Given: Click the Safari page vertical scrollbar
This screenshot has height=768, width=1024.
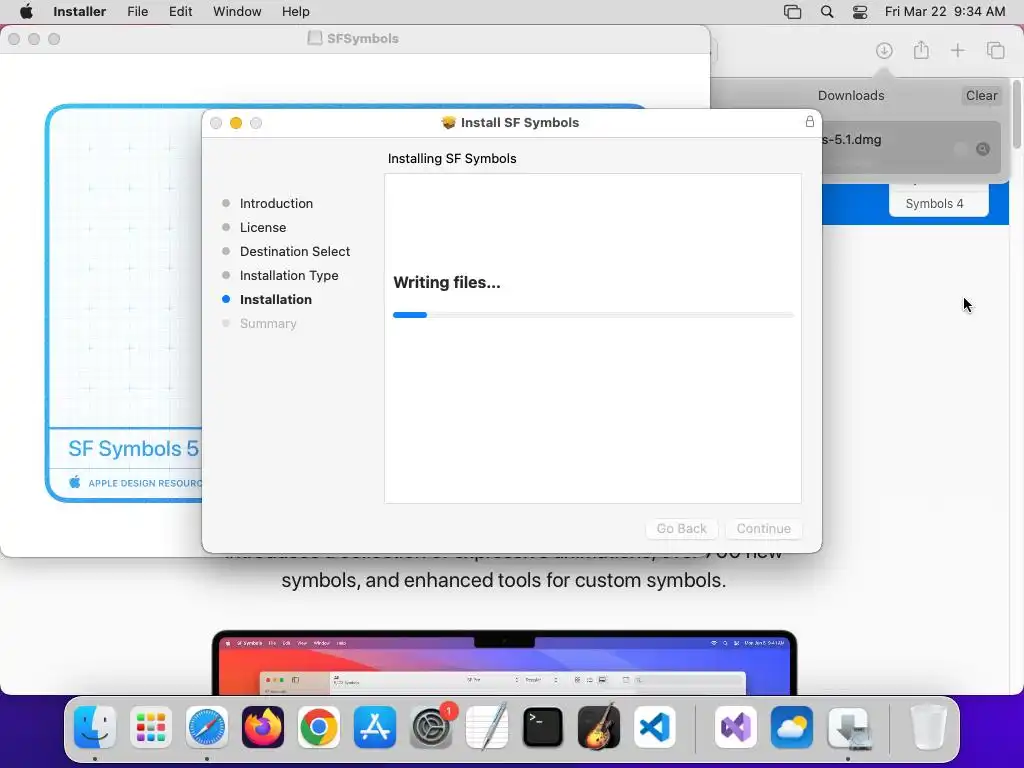Looking at the screenshot, I should [x=1016, y=114].
